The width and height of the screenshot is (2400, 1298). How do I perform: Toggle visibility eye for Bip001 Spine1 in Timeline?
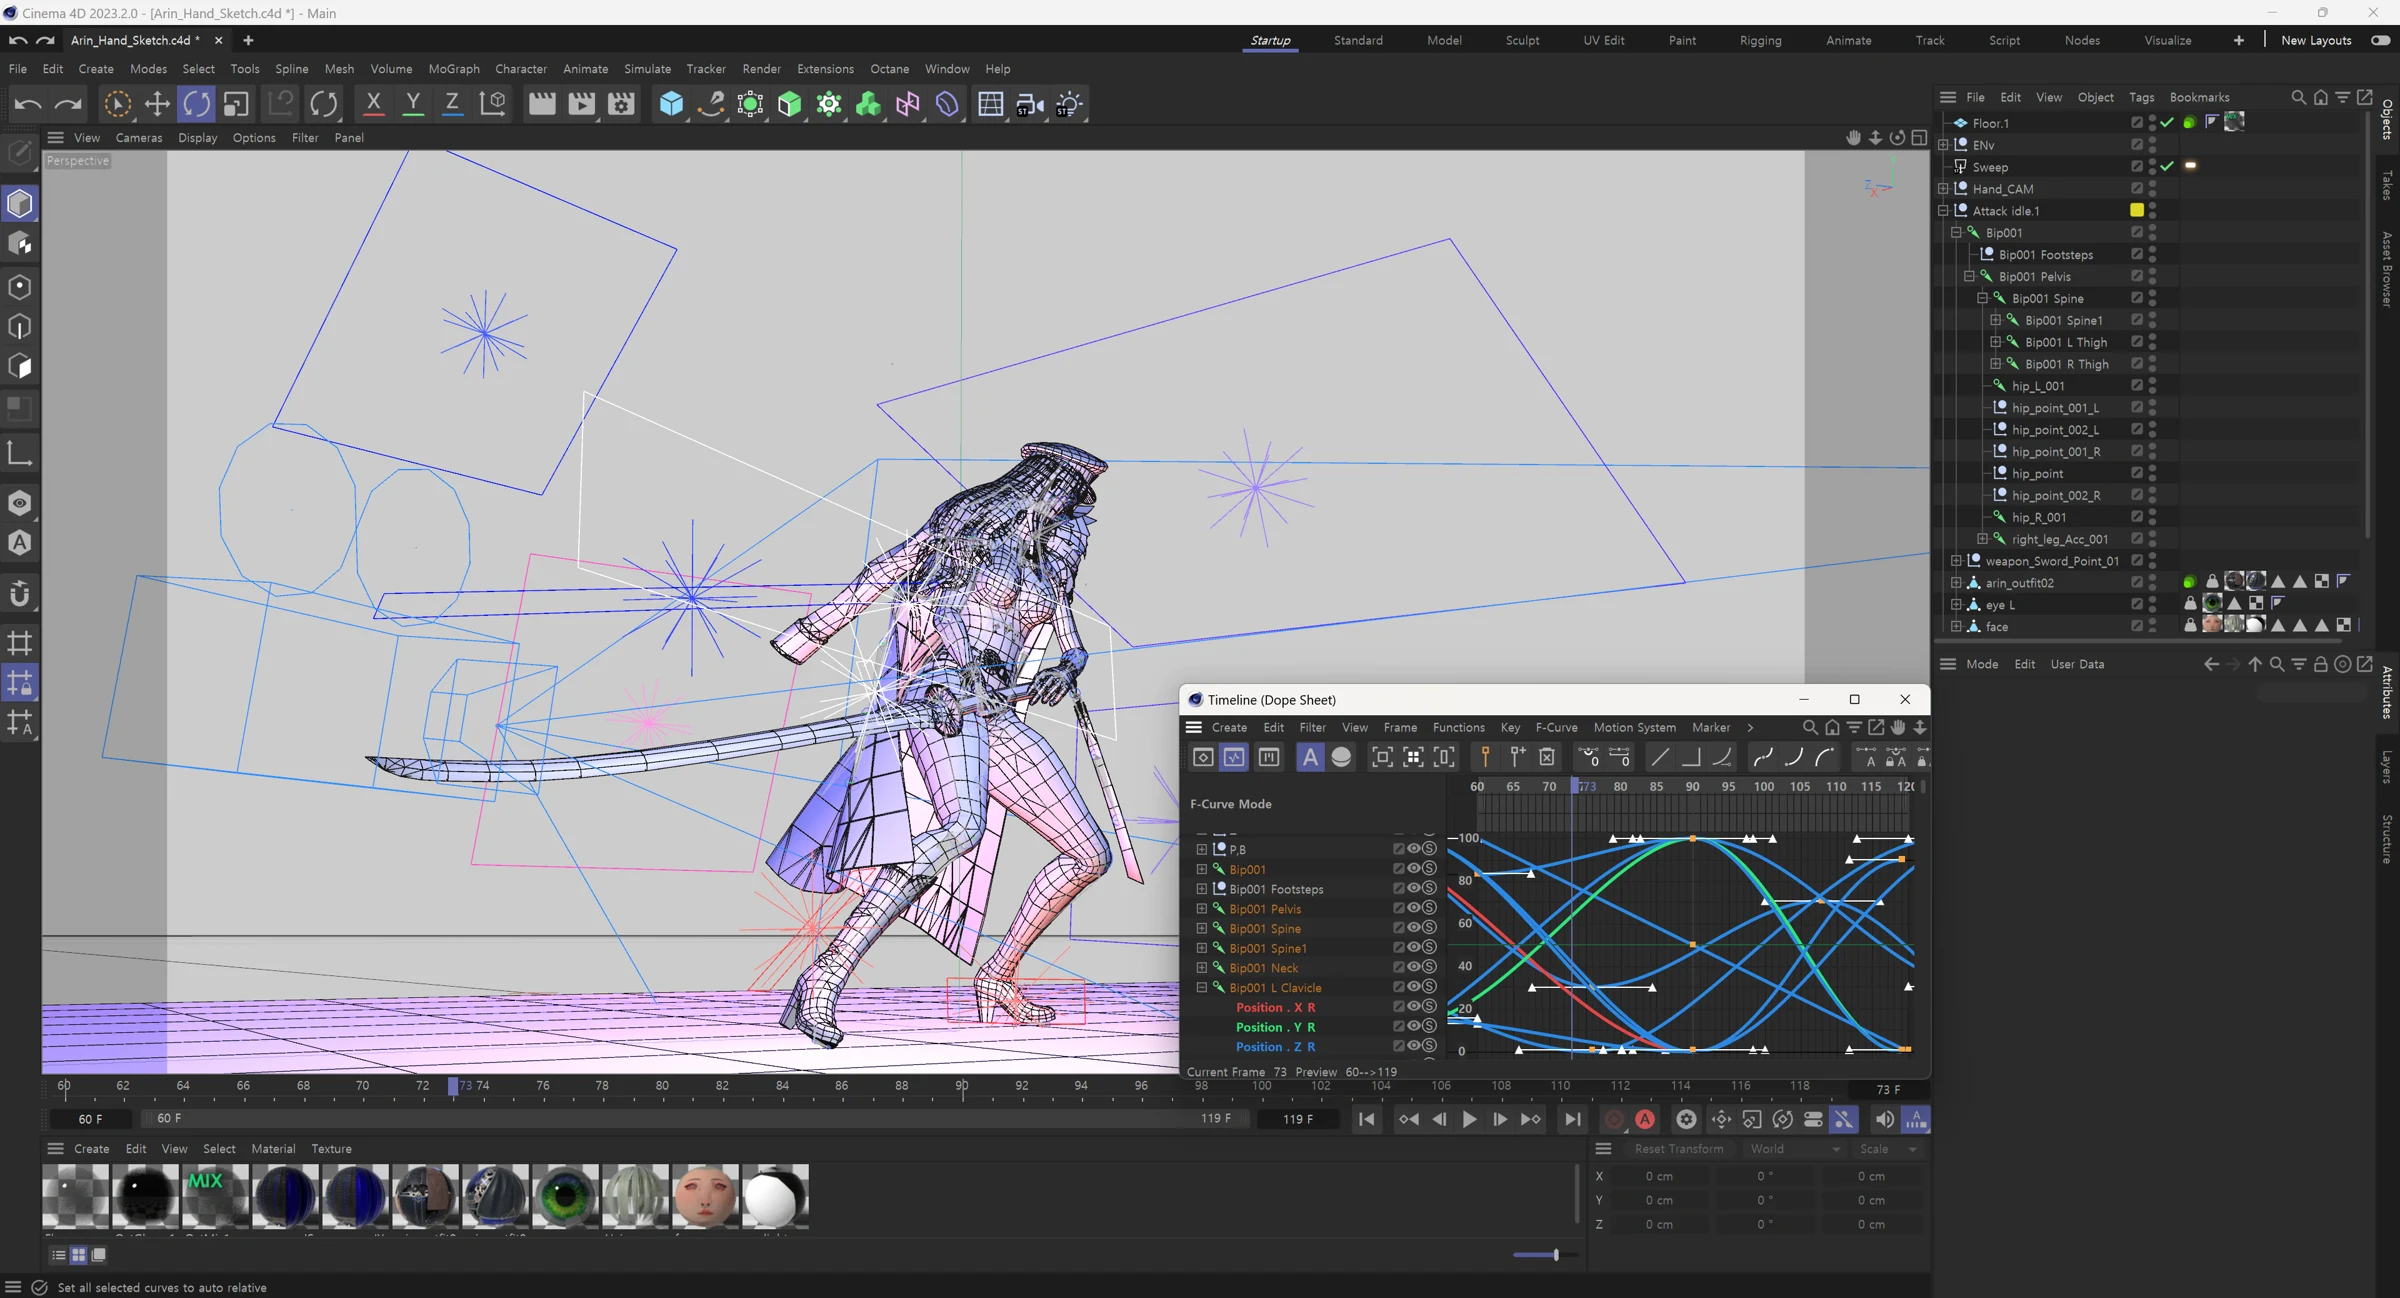(1414, 947)
